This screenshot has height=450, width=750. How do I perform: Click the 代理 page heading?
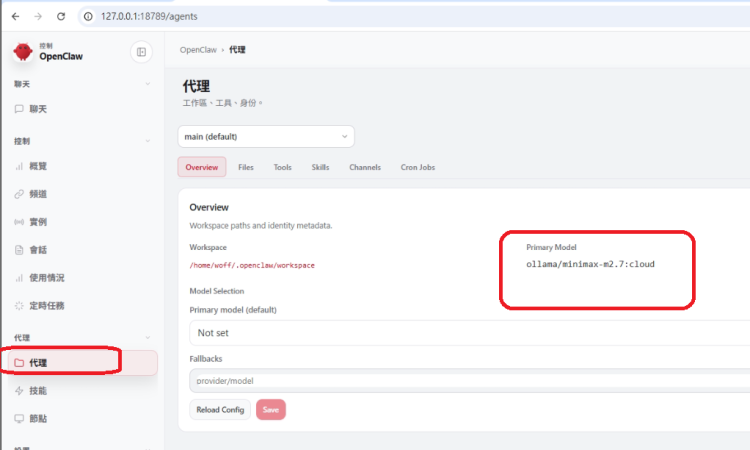196,86
